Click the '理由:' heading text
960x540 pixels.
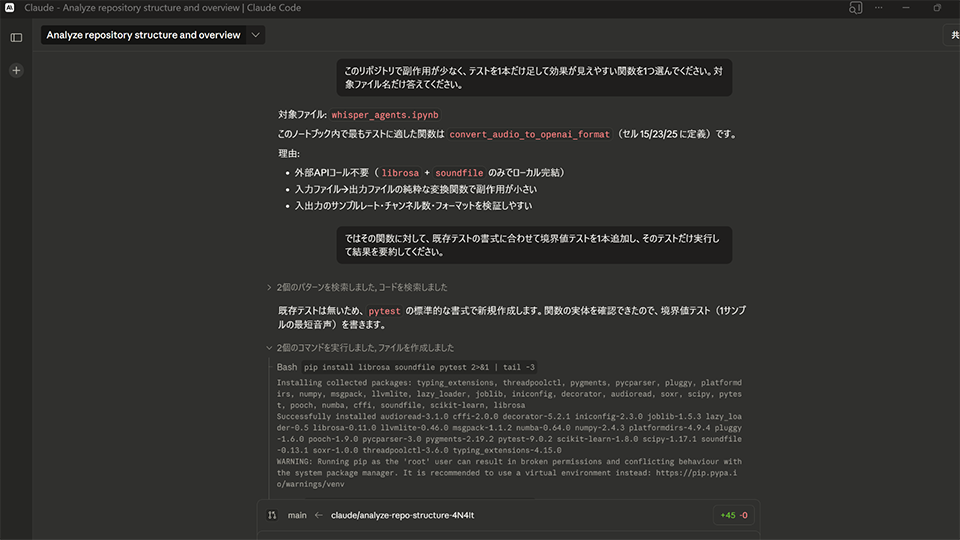coord(289,154)
